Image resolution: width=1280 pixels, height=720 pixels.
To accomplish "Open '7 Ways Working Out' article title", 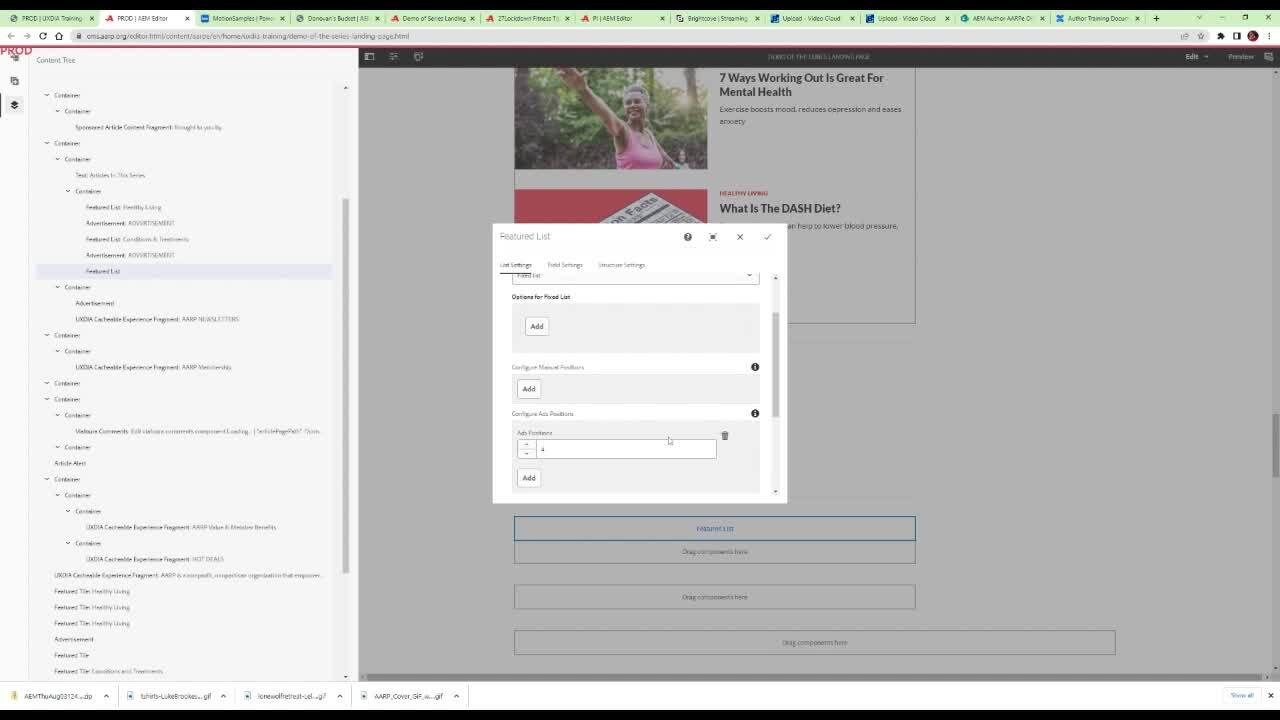I will pos(801,85).
